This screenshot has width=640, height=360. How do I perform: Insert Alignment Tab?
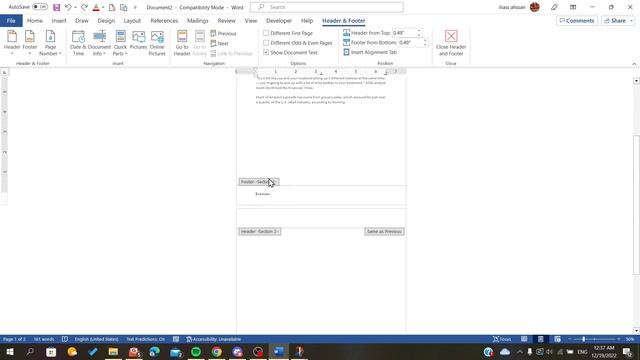tap(370, 52)
